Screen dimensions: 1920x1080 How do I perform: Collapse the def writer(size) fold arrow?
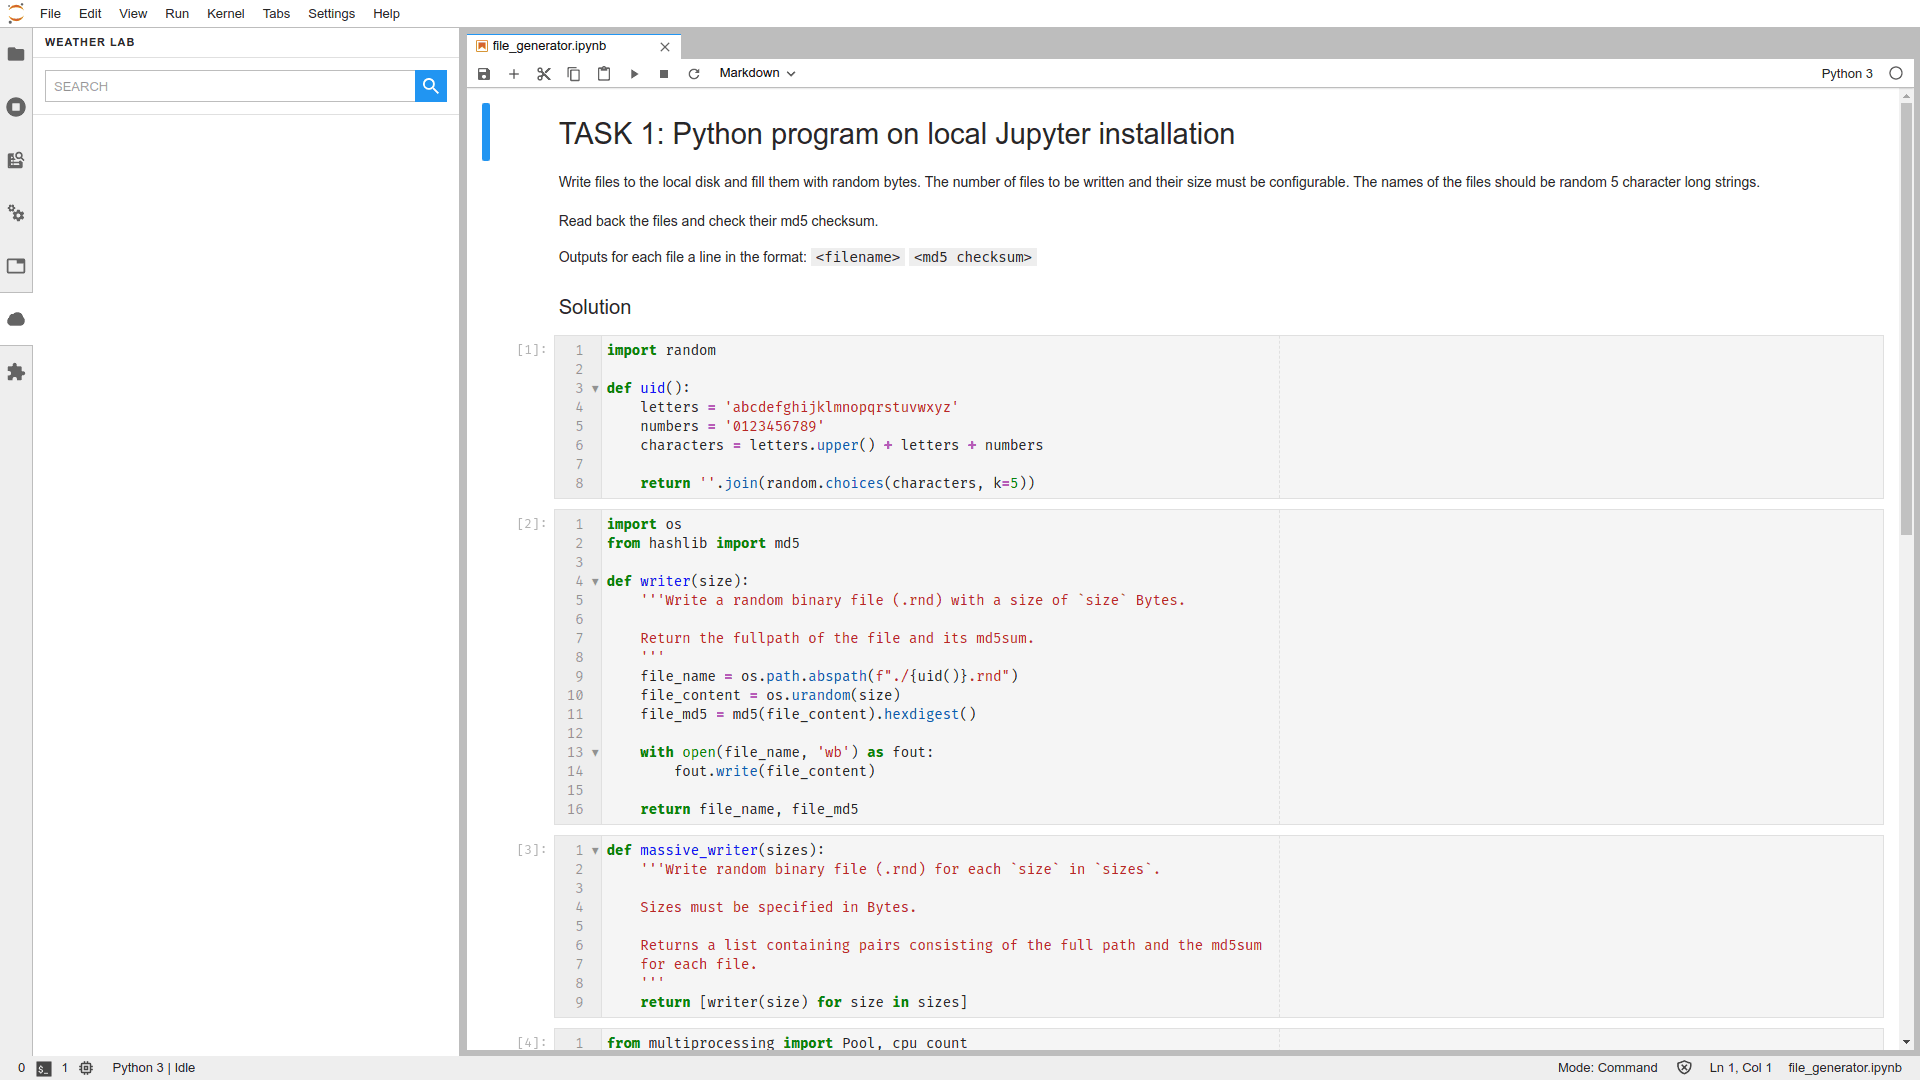pyautogui.click(x=595, y=582)
